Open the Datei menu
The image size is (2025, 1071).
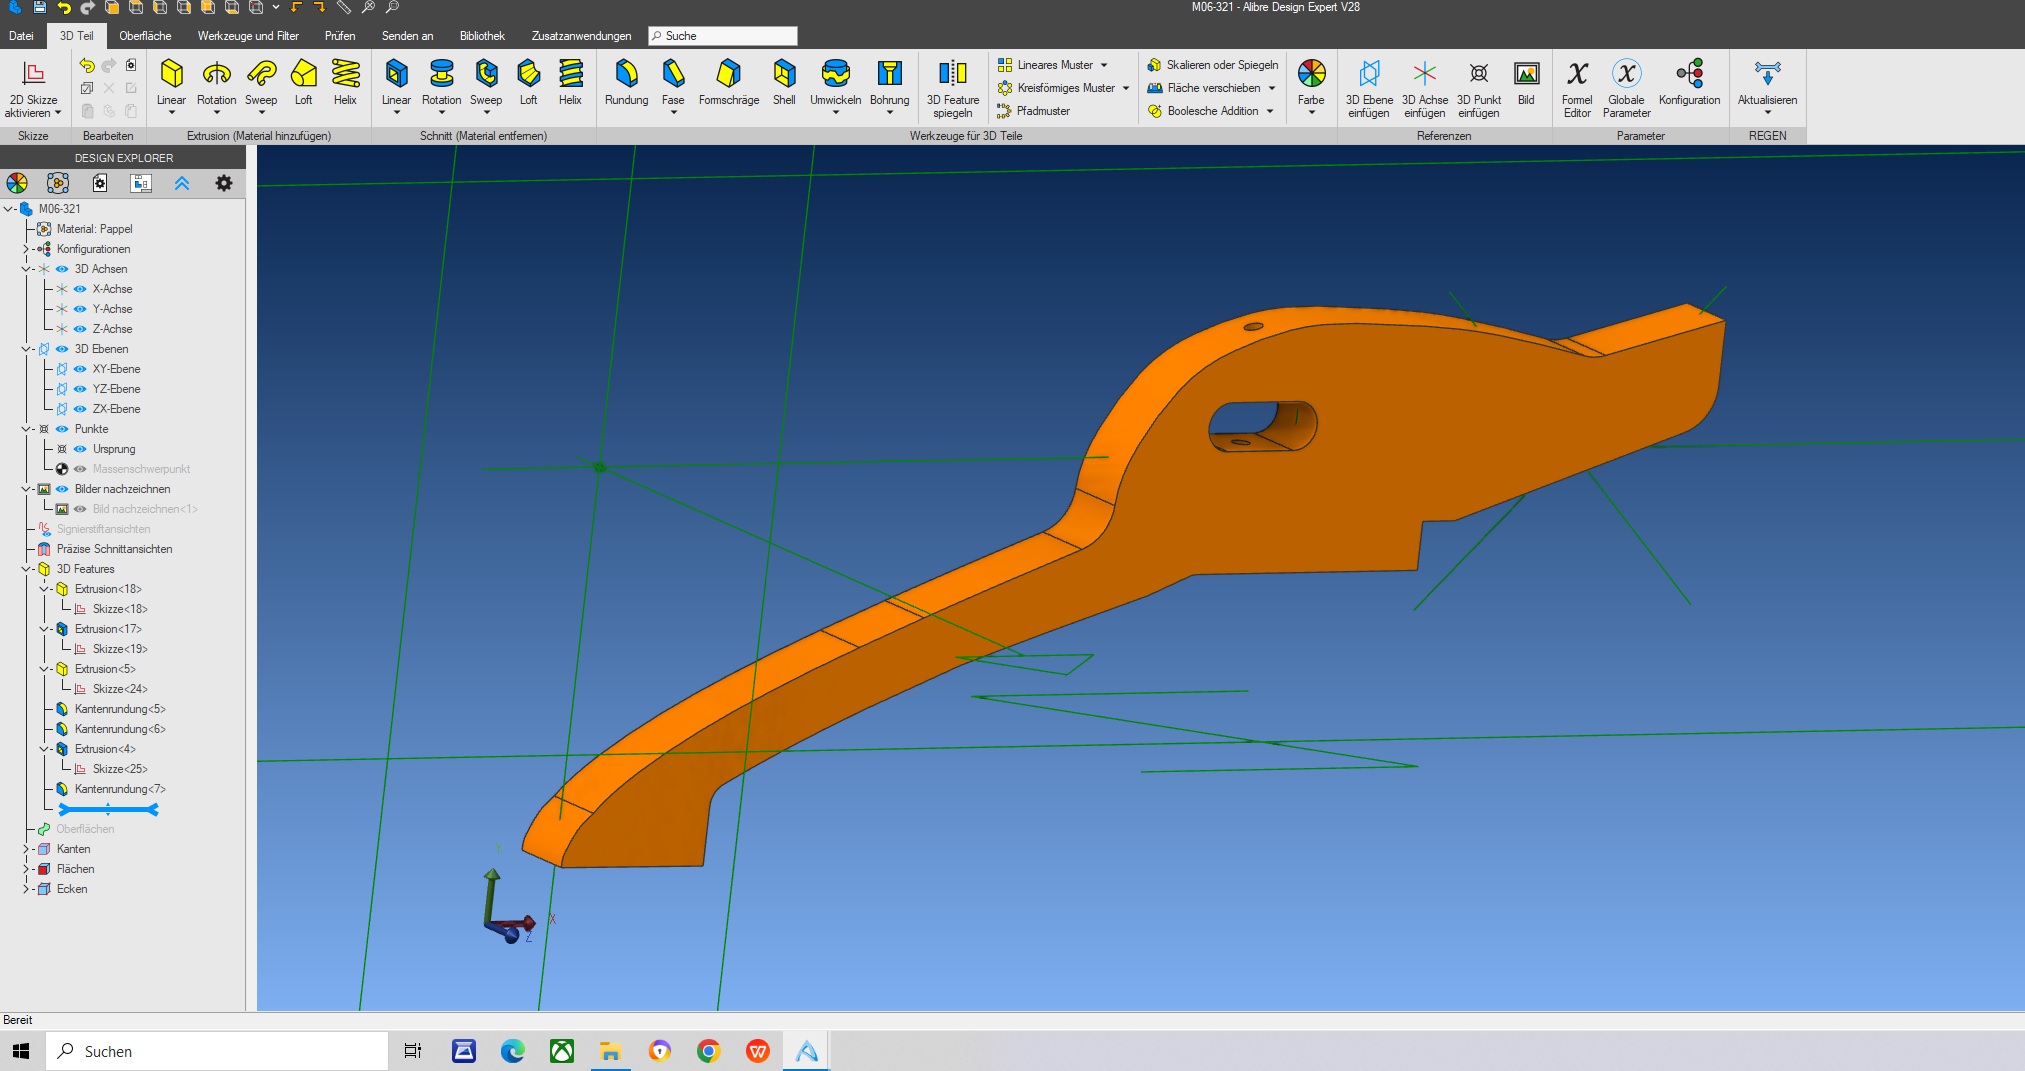point(21,36)
